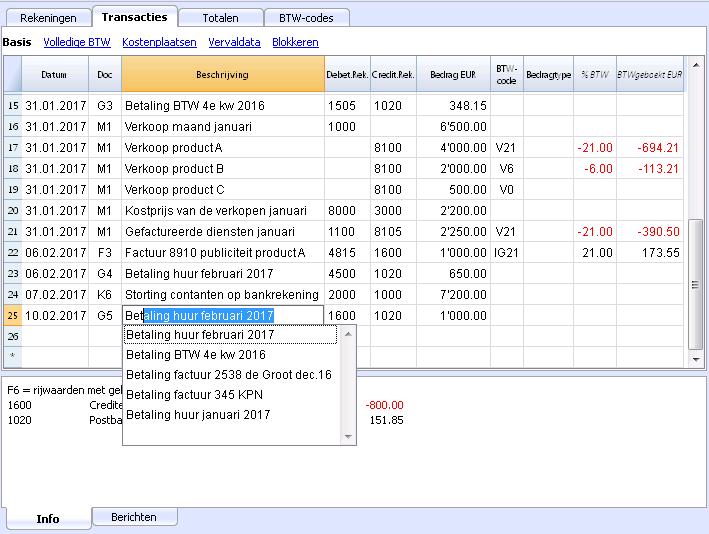Click the Datum column header
The height and width of the screenshot is (534, 709).
[54, 75]
